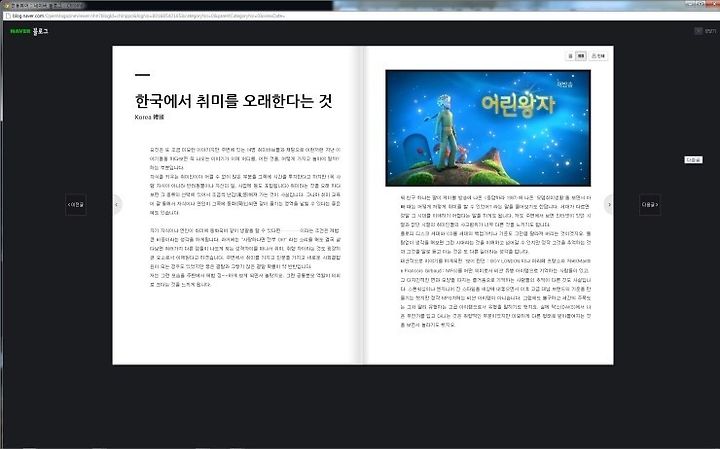Viewport: 720px width, 449px height.
Task: Go to the next post with 다음글
Action: [650, 204]
